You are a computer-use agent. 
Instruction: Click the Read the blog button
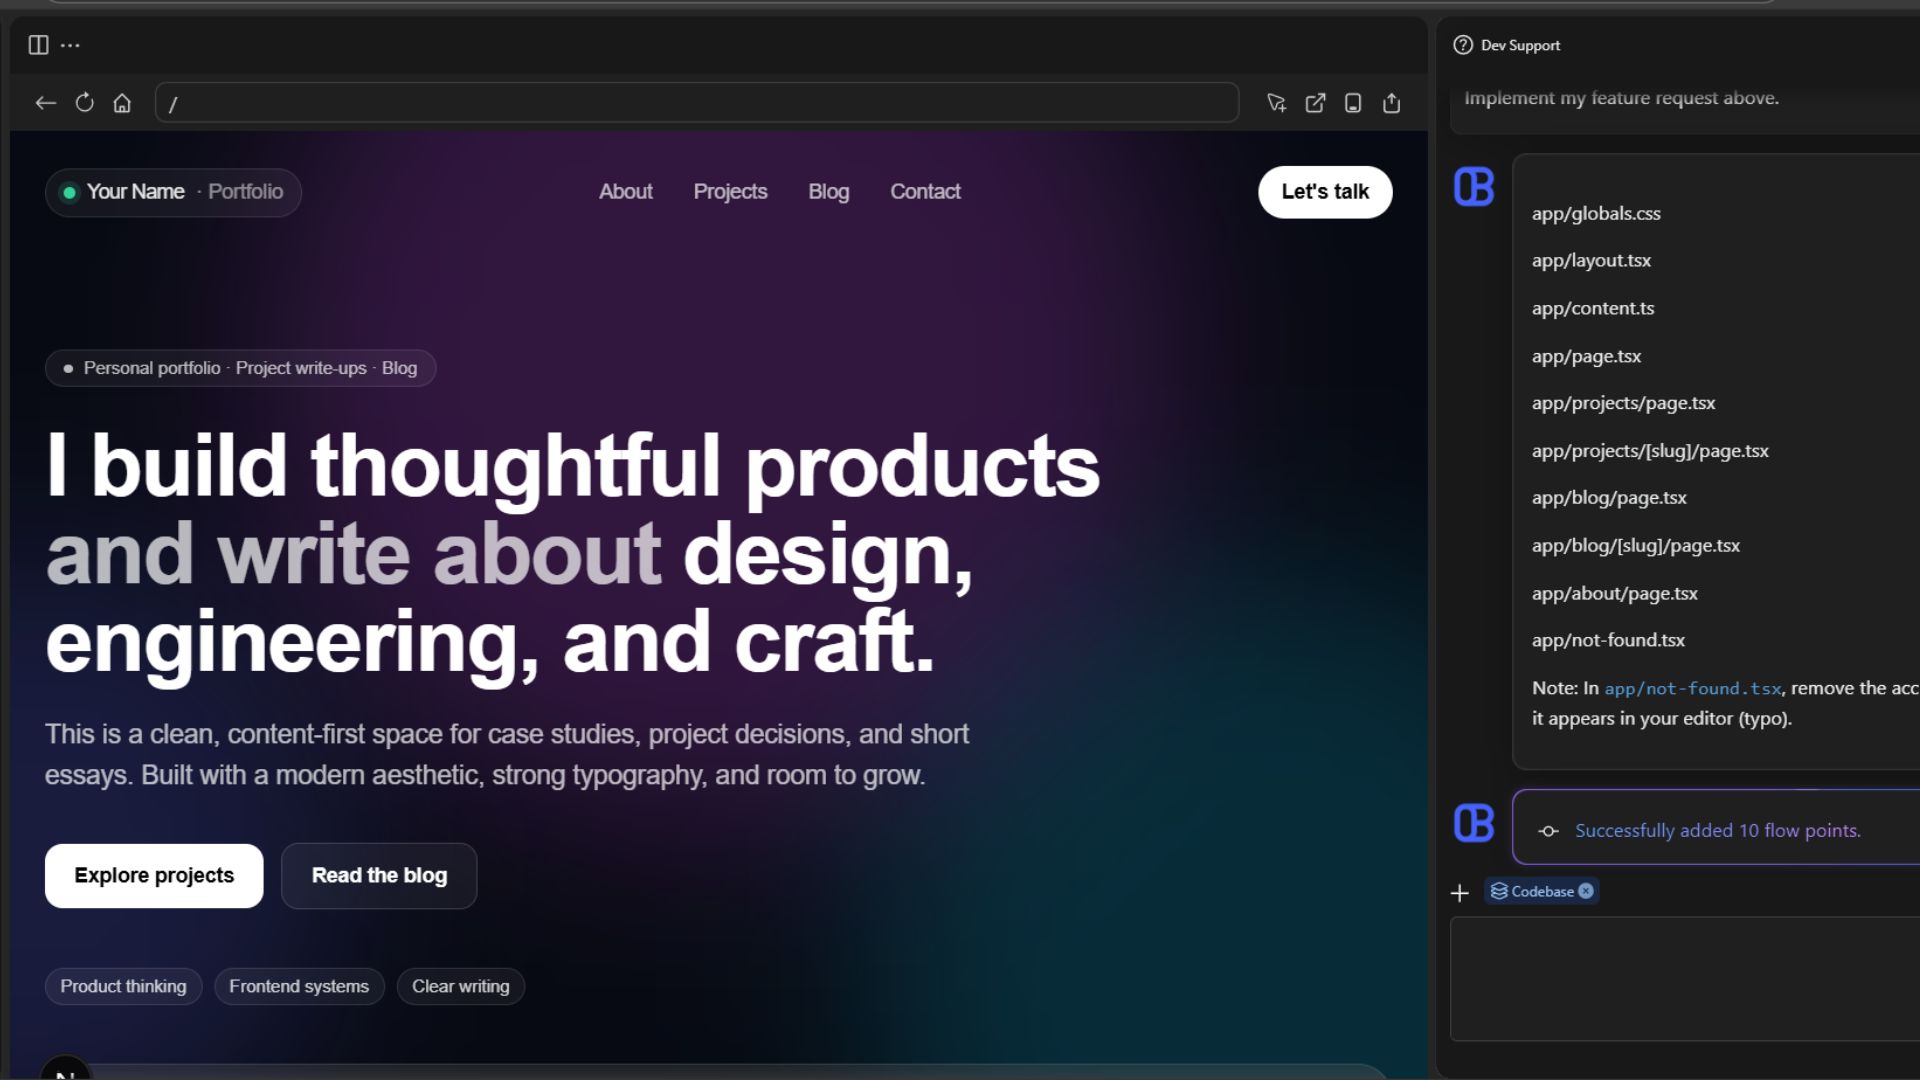click(379, 876)
